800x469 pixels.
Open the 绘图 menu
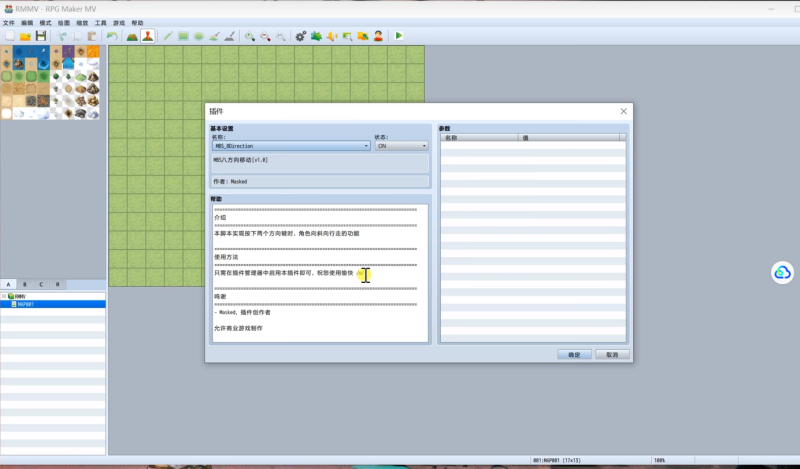(x=64, y=23)
